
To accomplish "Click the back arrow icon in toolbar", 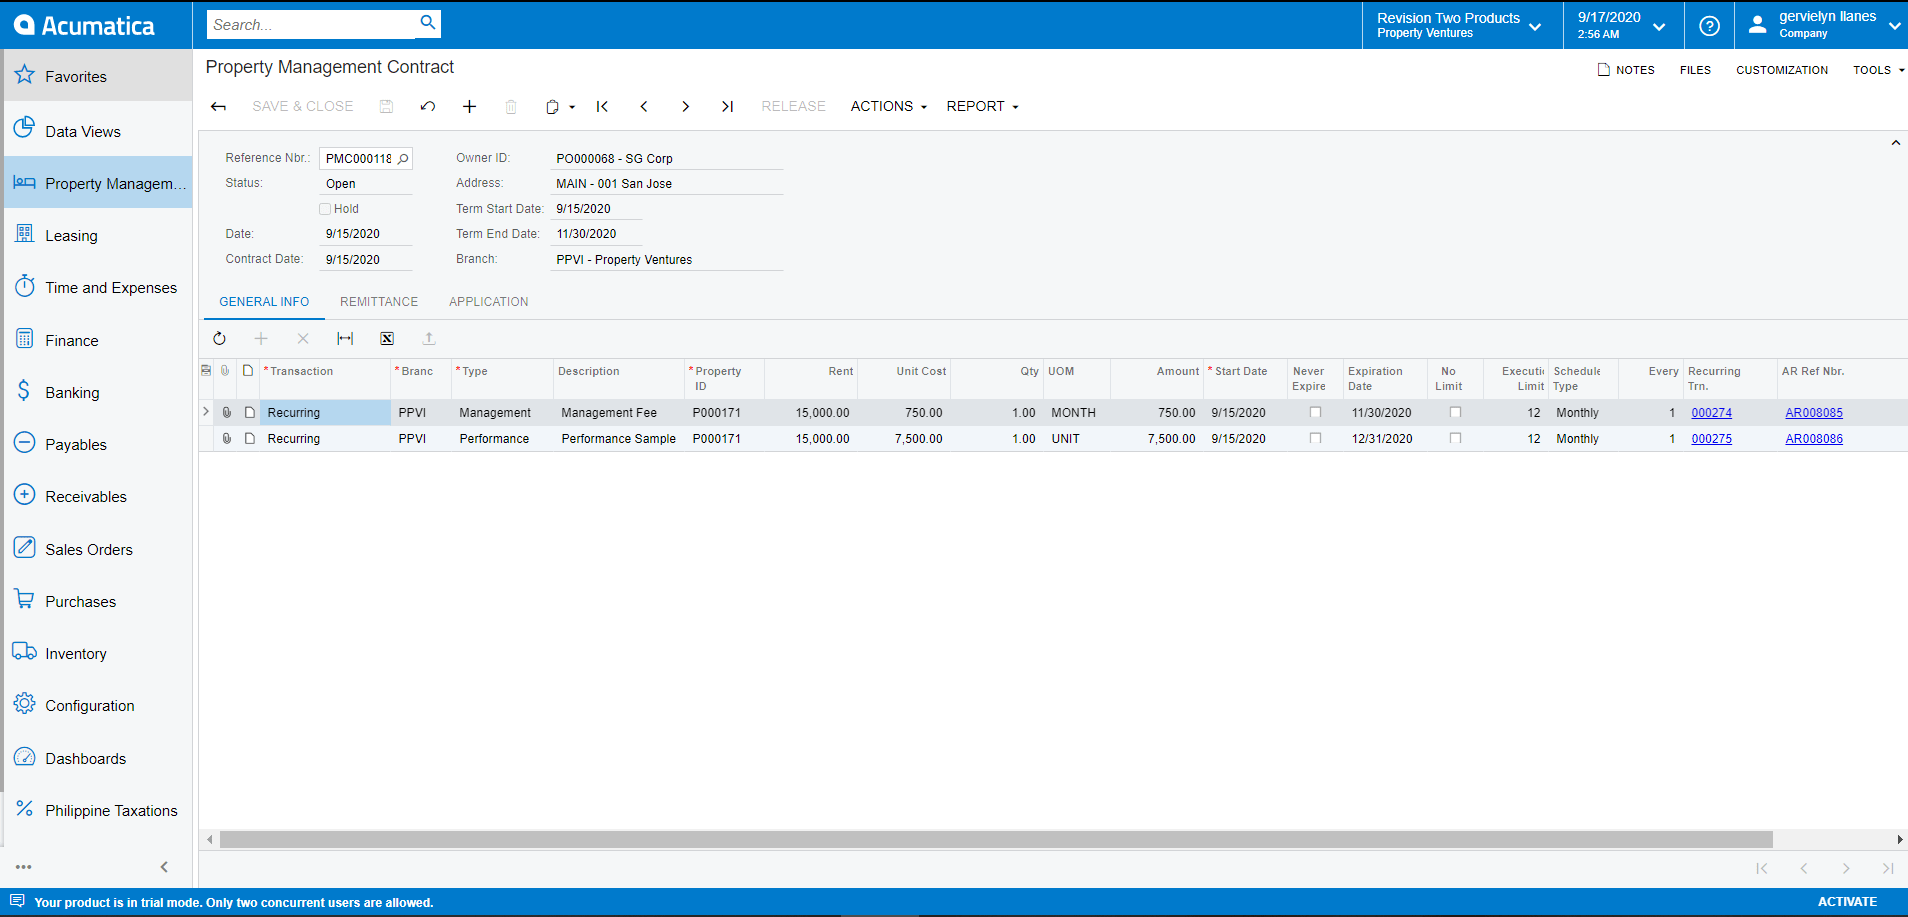I will (219, 107).
